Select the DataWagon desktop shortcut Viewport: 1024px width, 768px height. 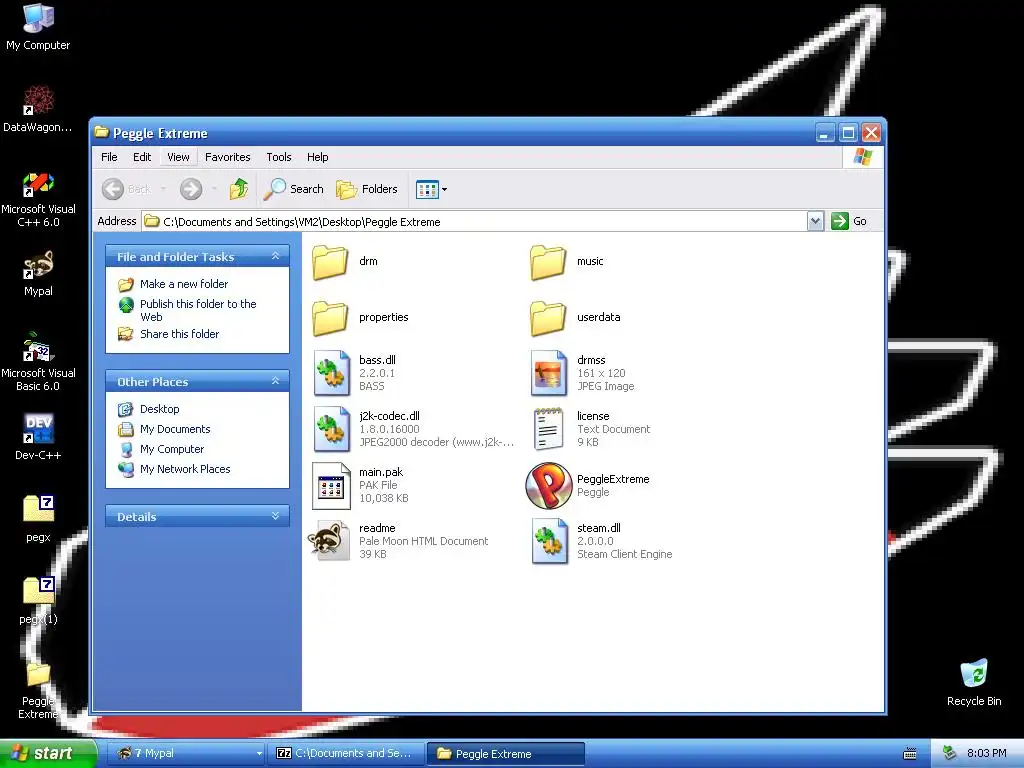coord(38,109)
